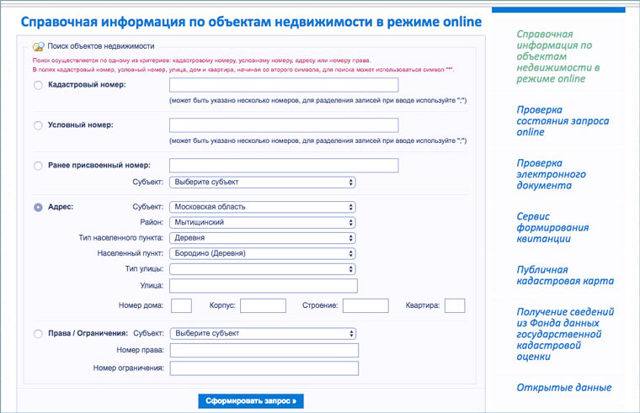640x413 pixels.
Task: Click the Поиск объектов недвижимости heading
Action: tap(101, 46)
